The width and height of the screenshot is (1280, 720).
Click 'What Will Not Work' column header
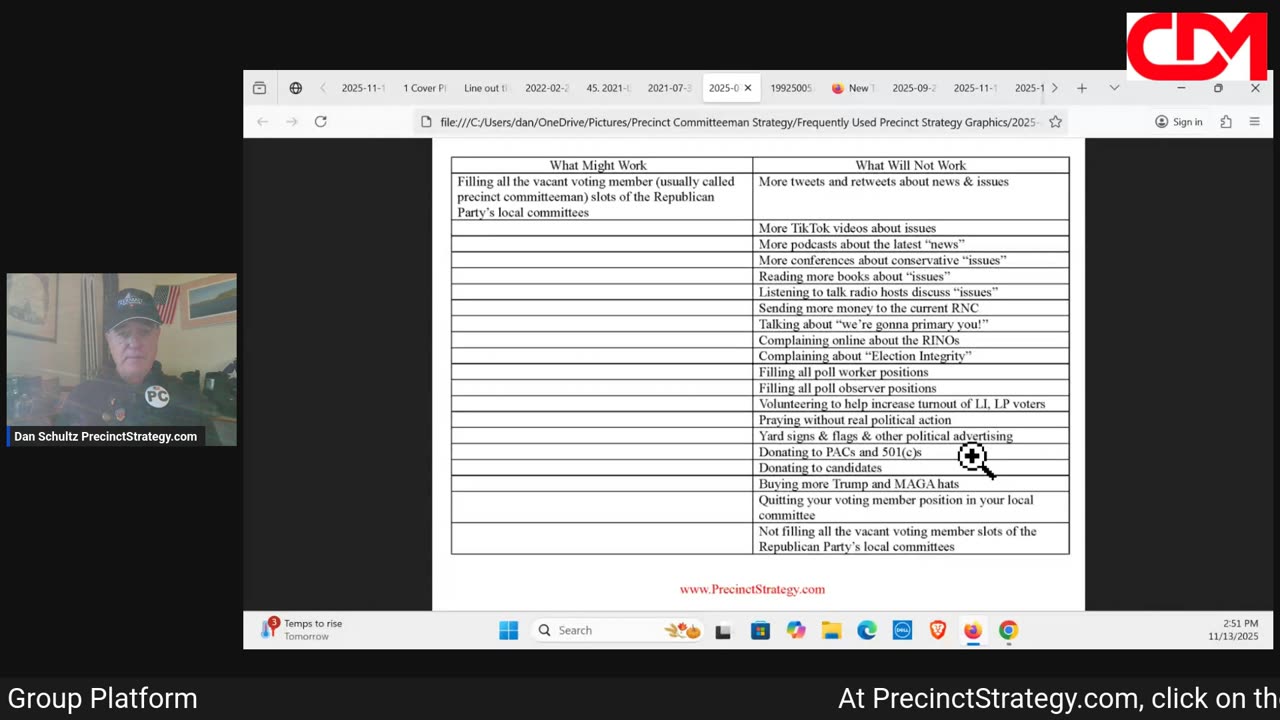click(x=910, y=165)
